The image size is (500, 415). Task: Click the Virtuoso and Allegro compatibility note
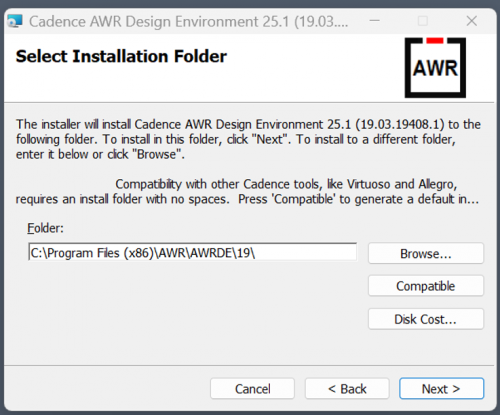(247, 192)
